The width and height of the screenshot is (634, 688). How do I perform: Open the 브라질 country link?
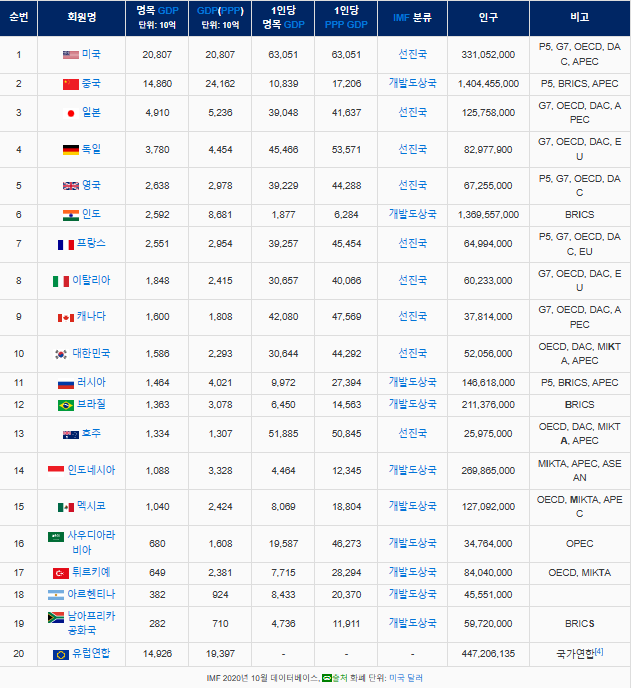(91, 404)
